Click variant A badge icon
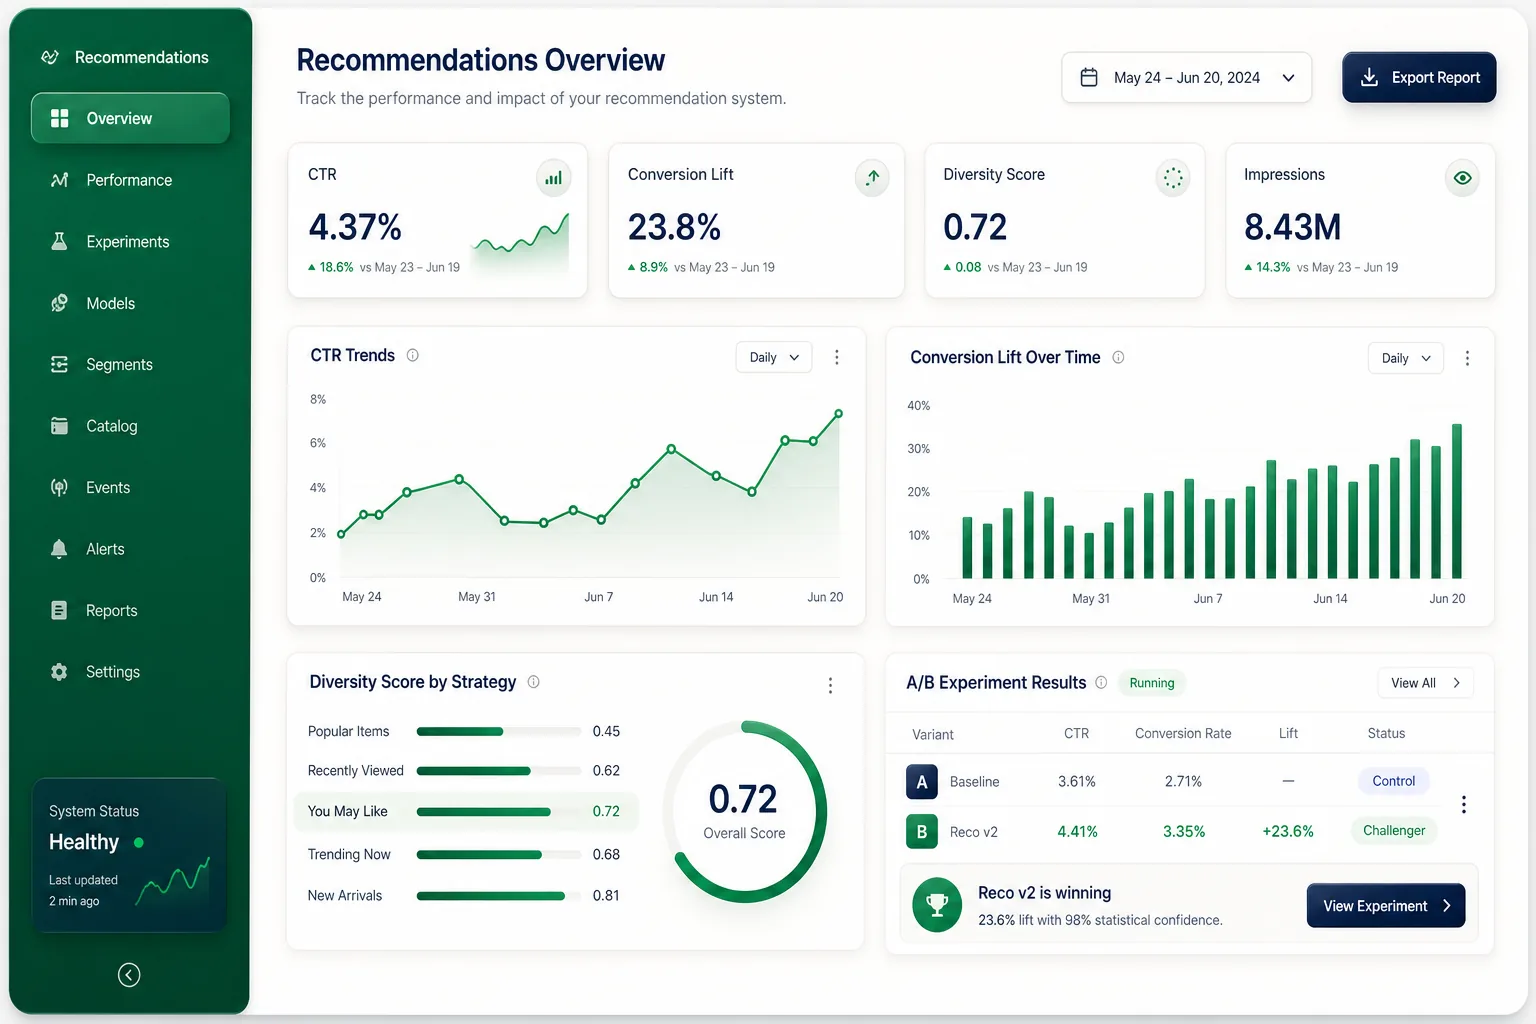 [922, 781]
